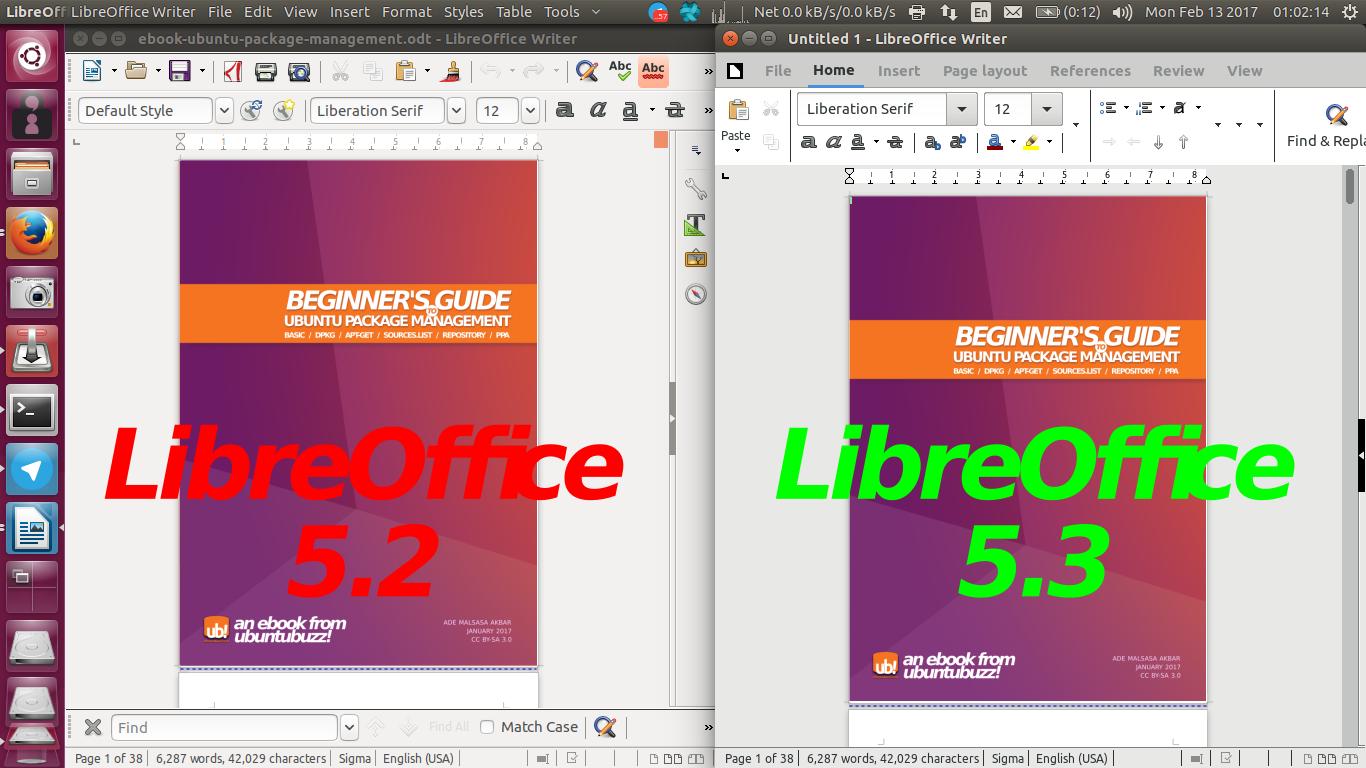Switch to Review tab

click(1178, 71)
